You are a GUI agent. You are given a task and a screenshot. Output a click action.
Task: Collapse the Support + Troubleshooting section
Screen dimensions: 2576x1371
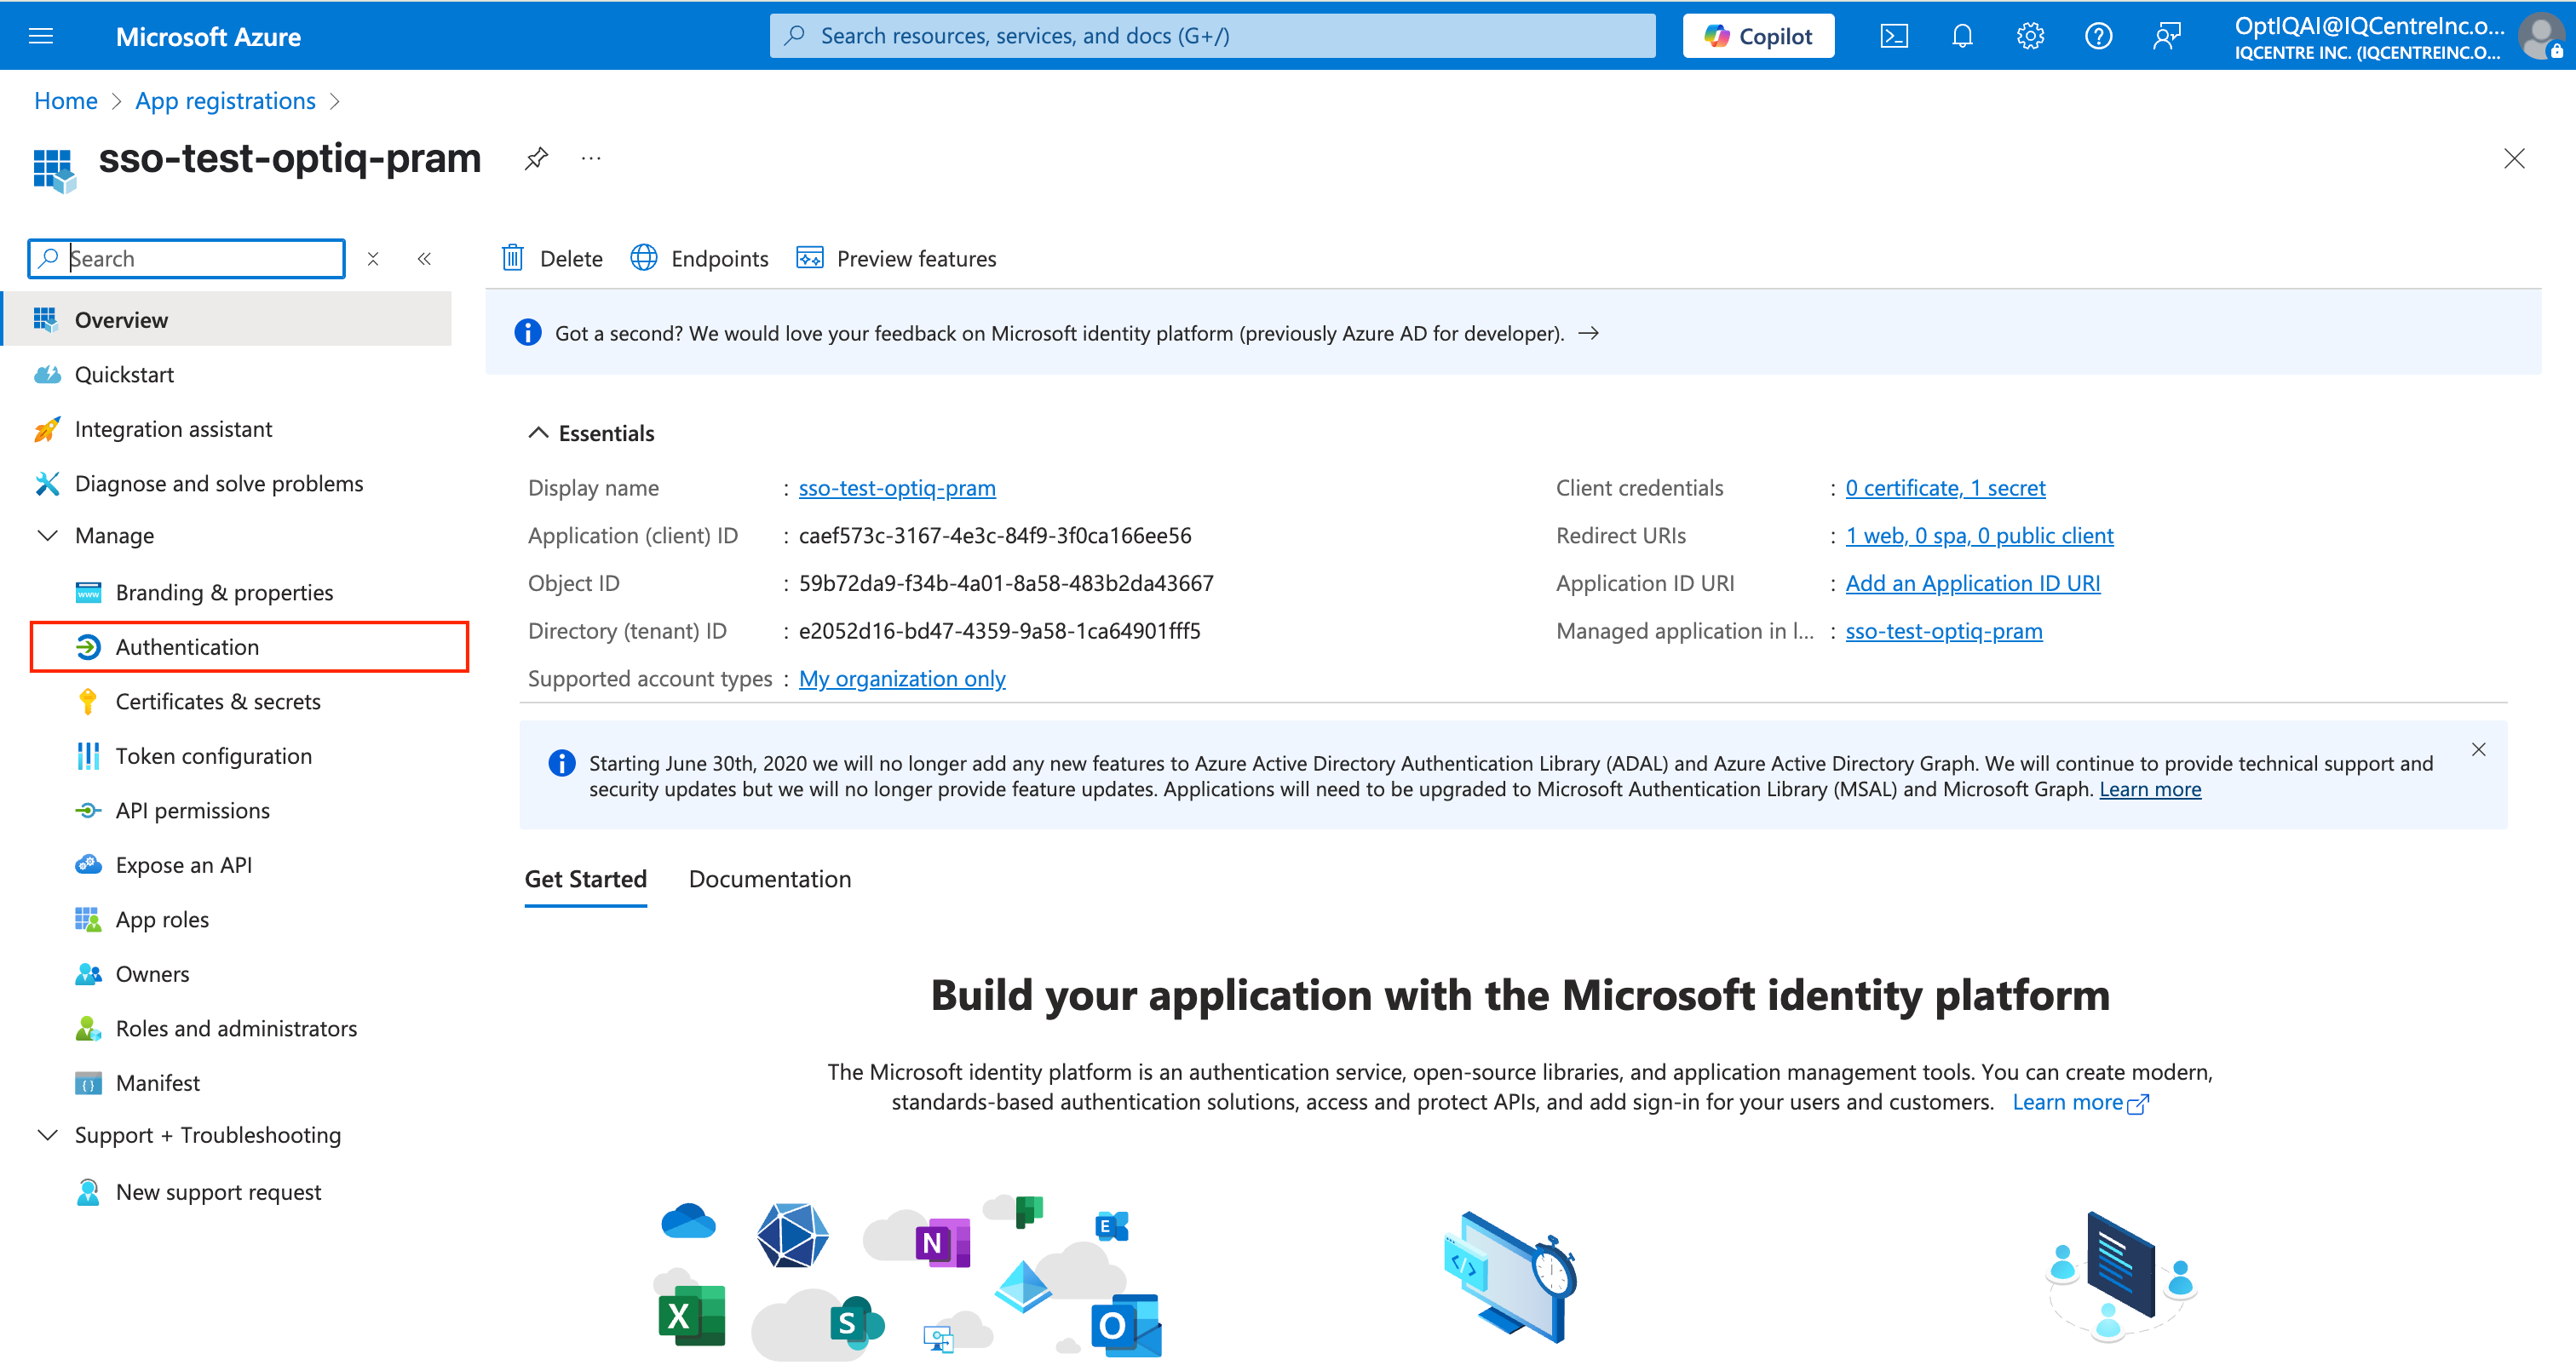point(47,1135)
